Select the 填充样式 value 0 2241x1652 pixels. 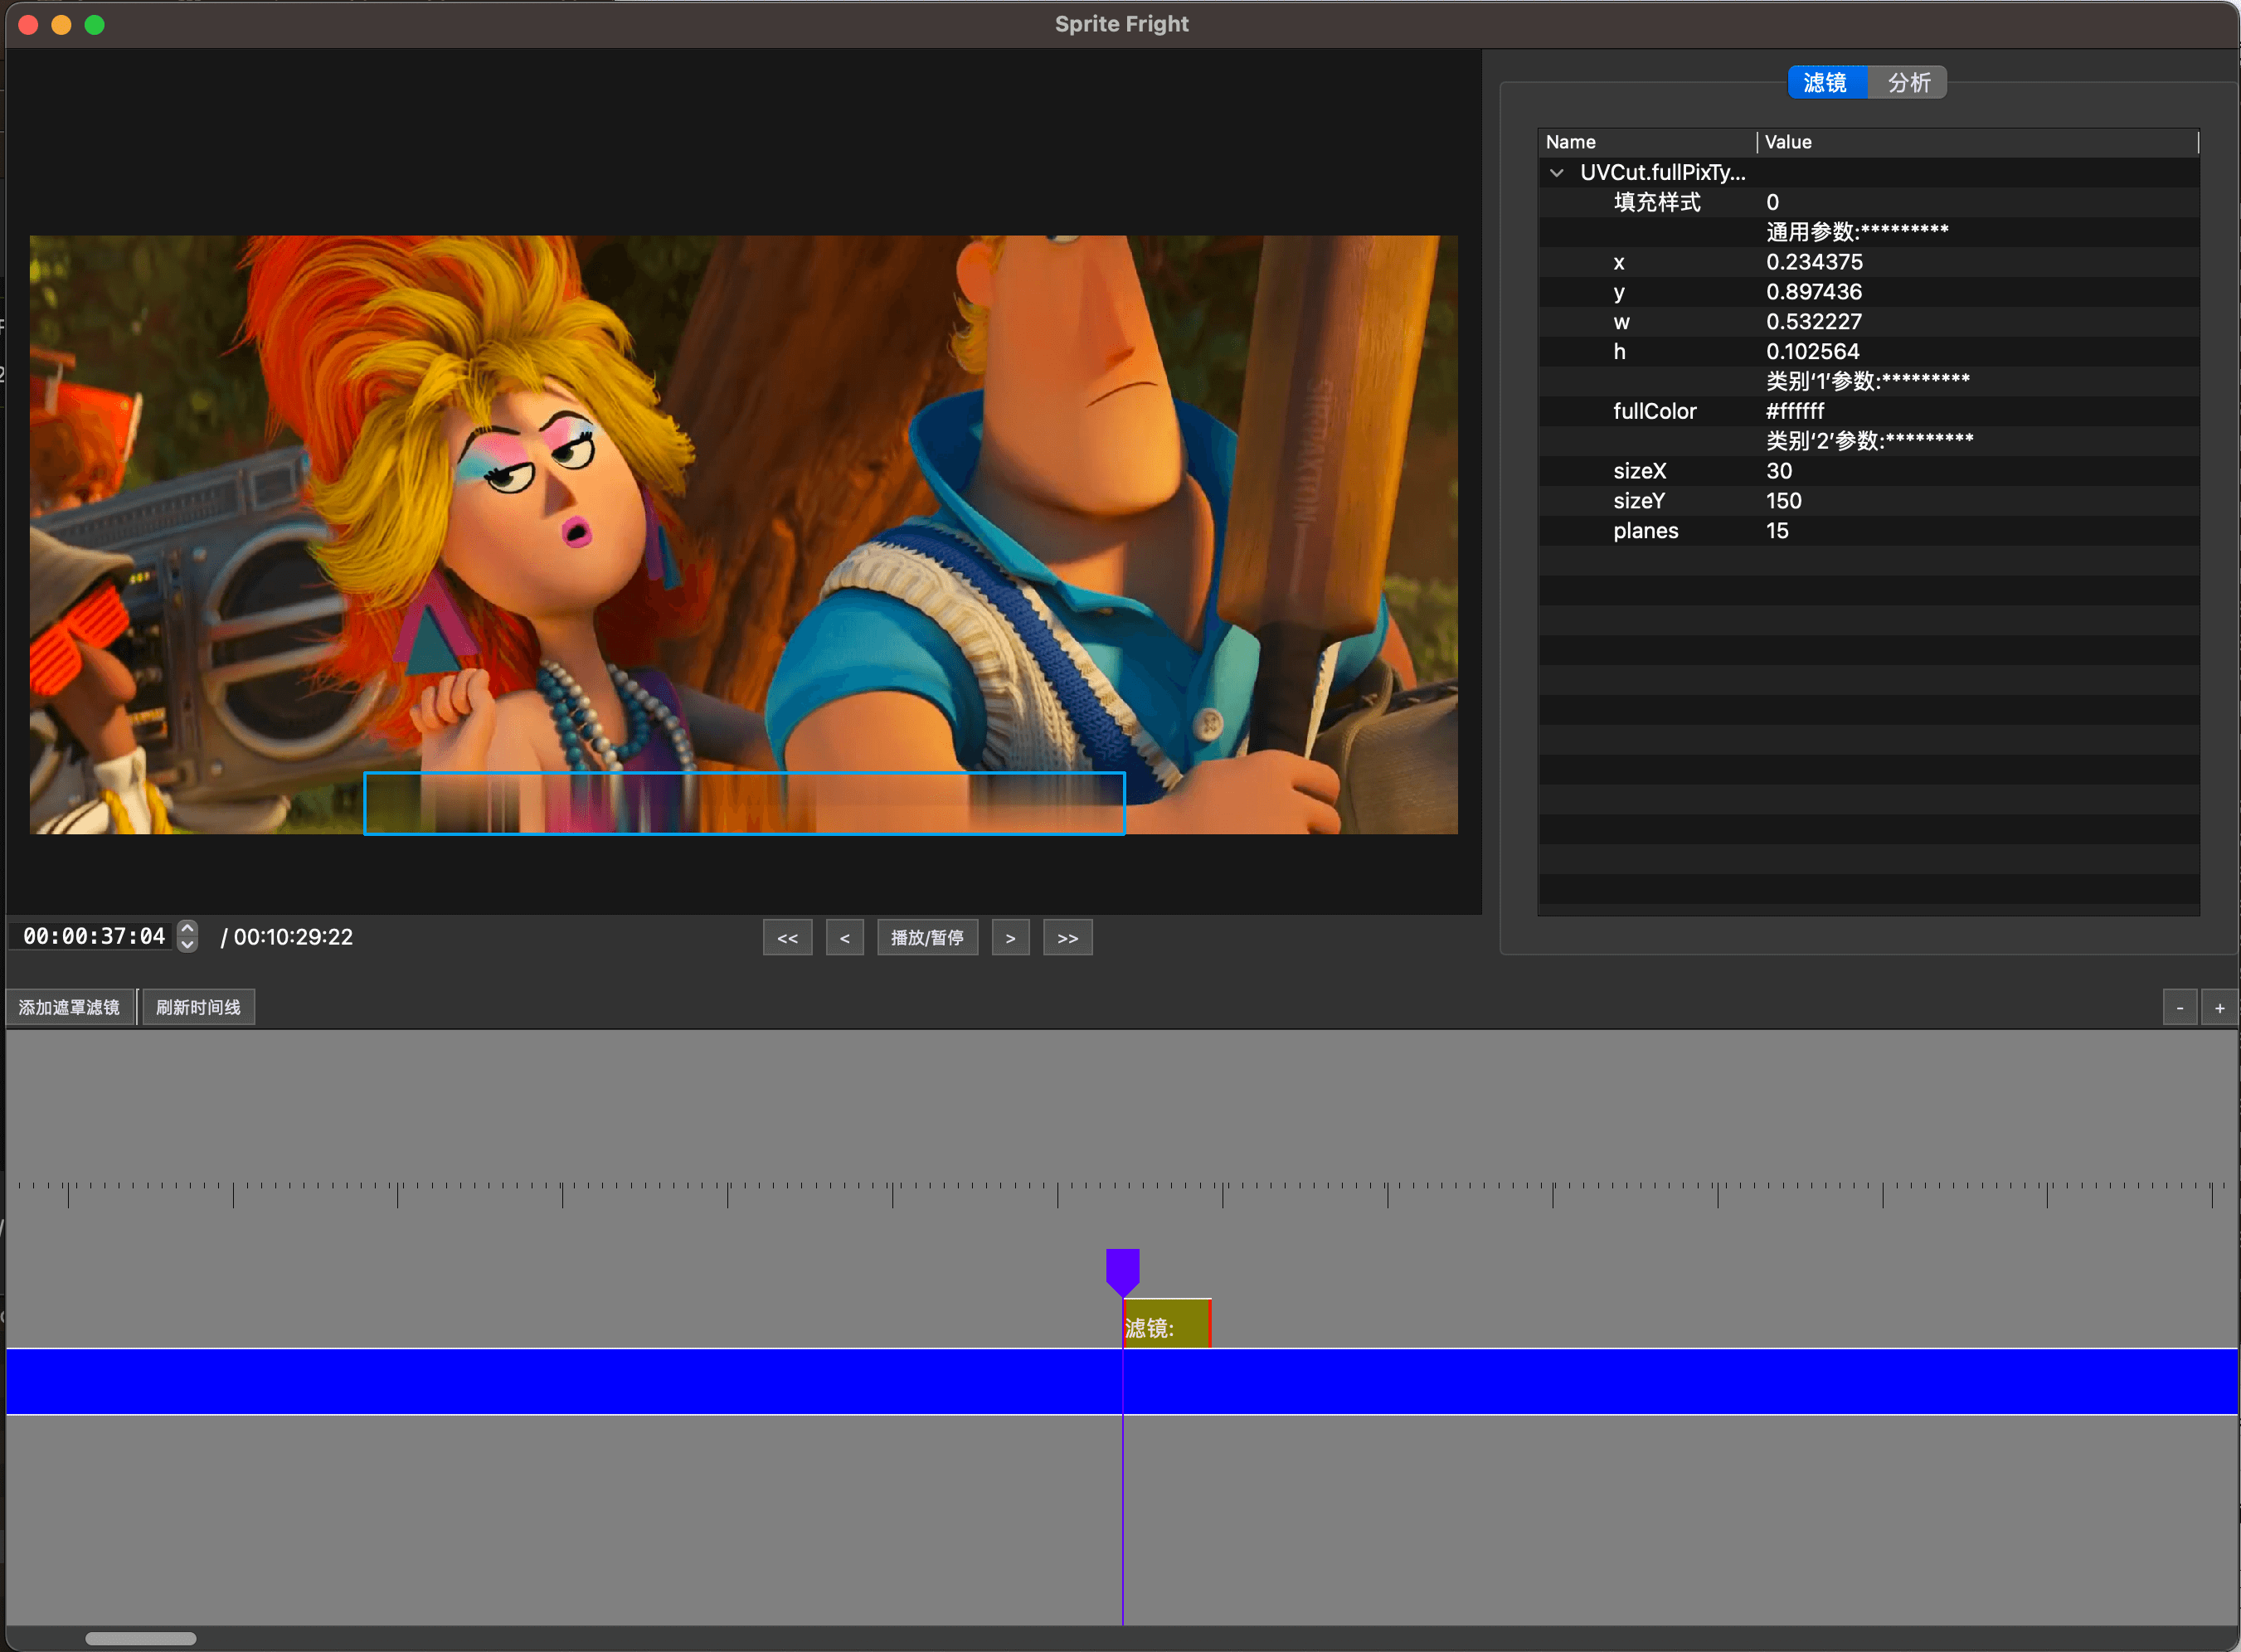coord(1772,202)
